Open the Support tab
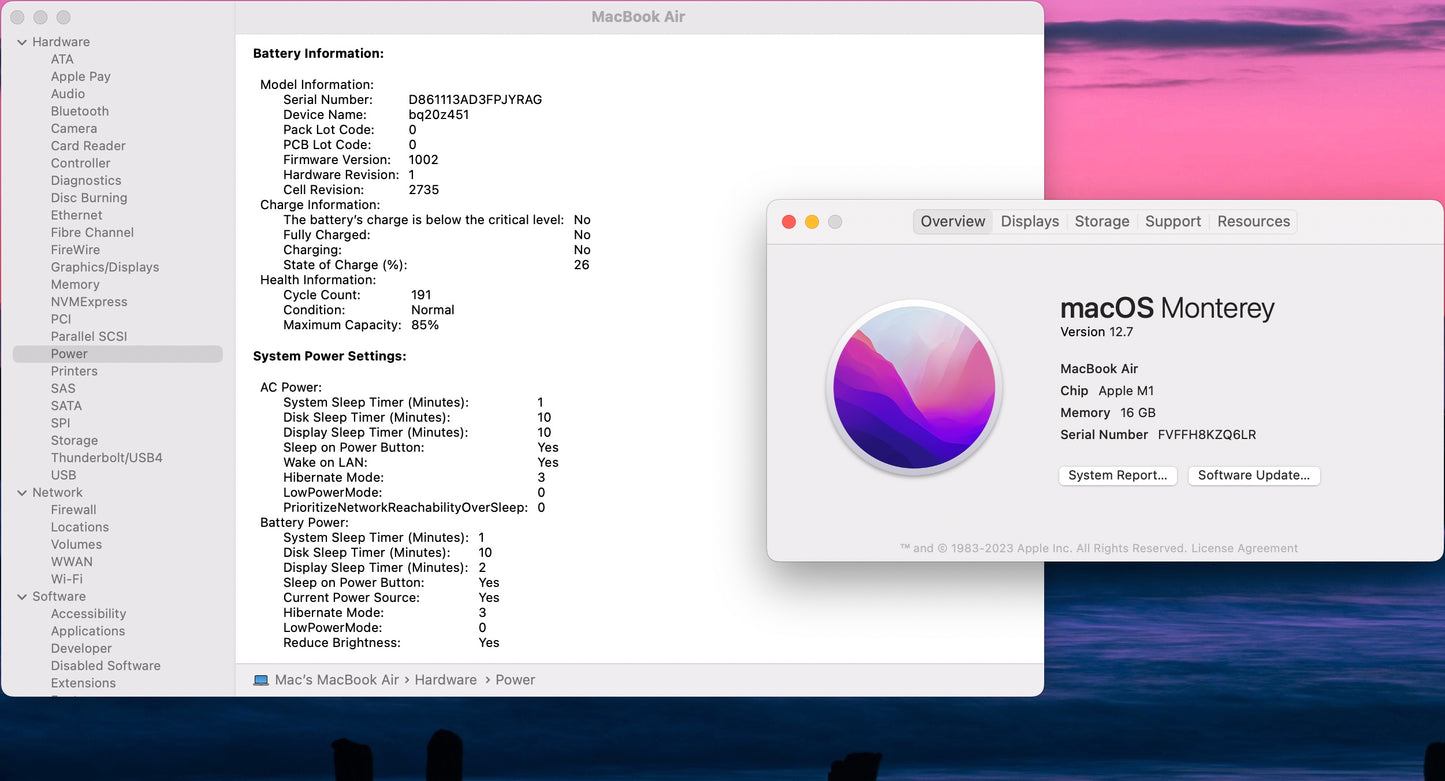Viewport: 1445px width, 781px height. [1173, 222]
